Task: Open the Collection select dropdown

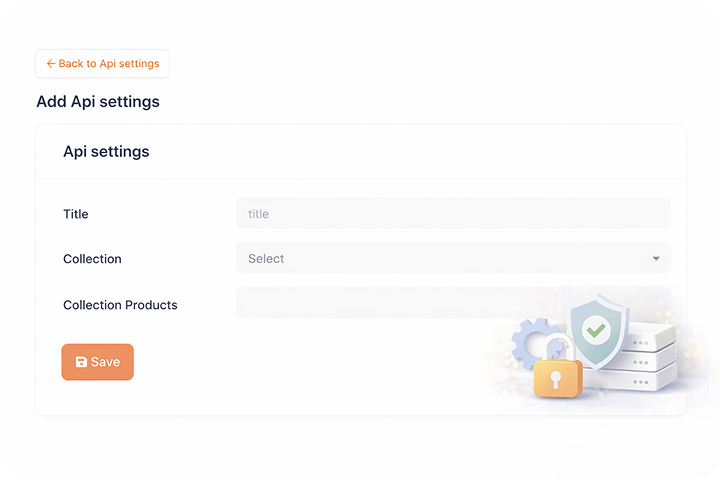Action: click(x=452, y=258)
